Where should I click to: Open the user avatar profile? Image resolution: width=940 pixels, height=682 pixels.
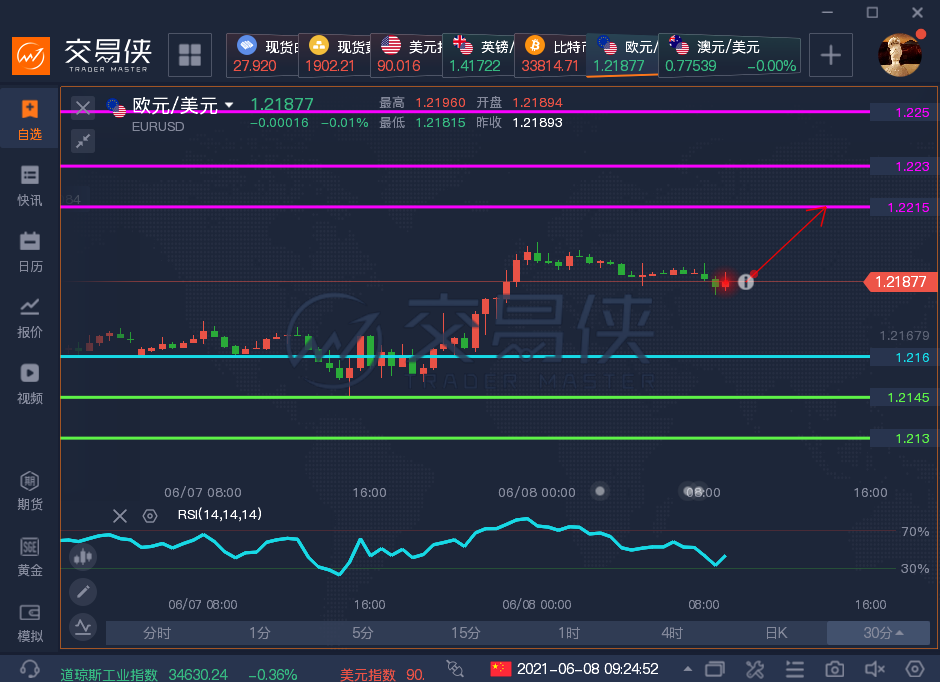coord(899,55)
